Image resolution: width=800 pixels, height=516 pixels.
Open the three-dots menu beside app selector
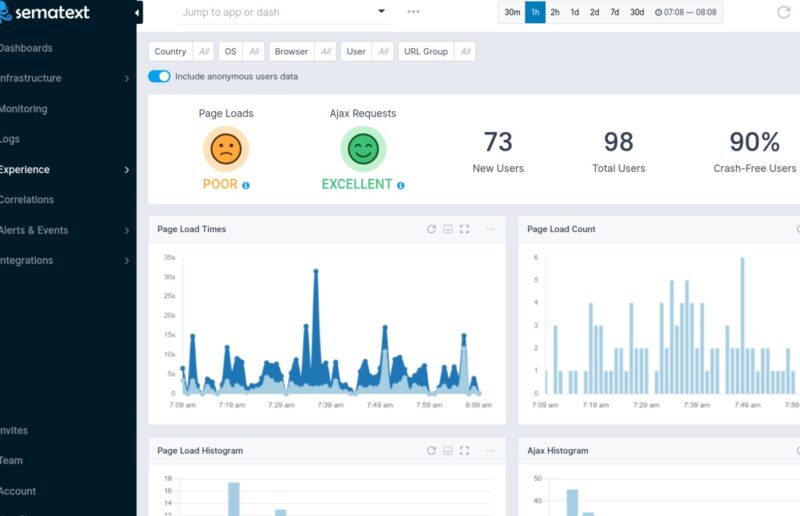pos(413,12)
